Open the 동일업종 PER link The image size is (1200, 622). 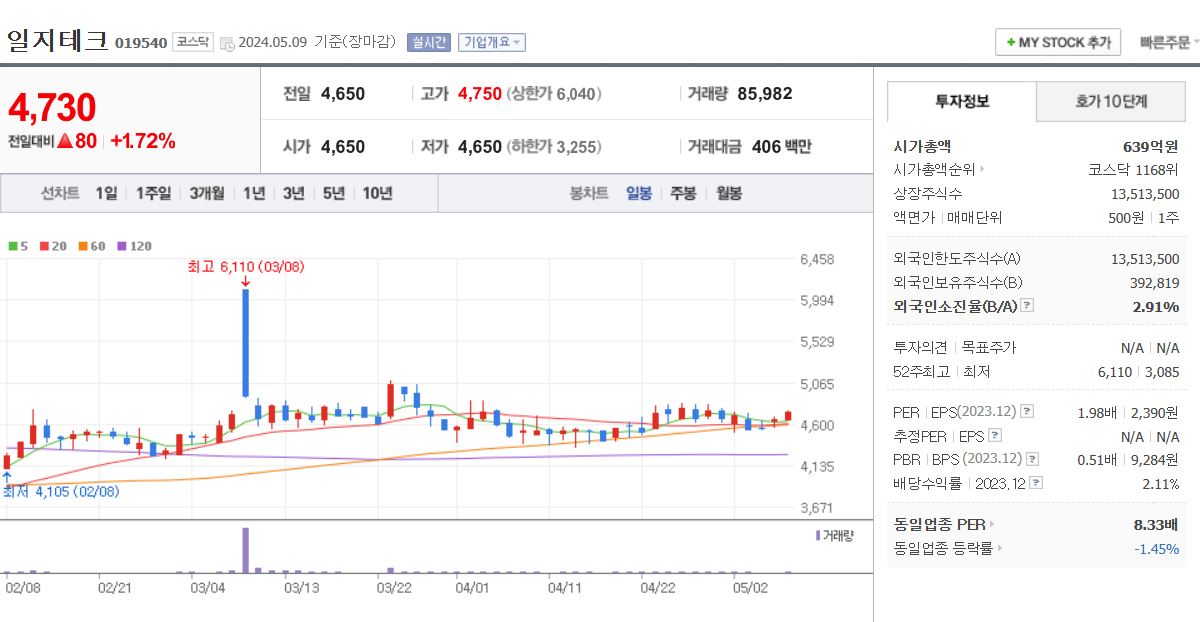click(940, 524)
